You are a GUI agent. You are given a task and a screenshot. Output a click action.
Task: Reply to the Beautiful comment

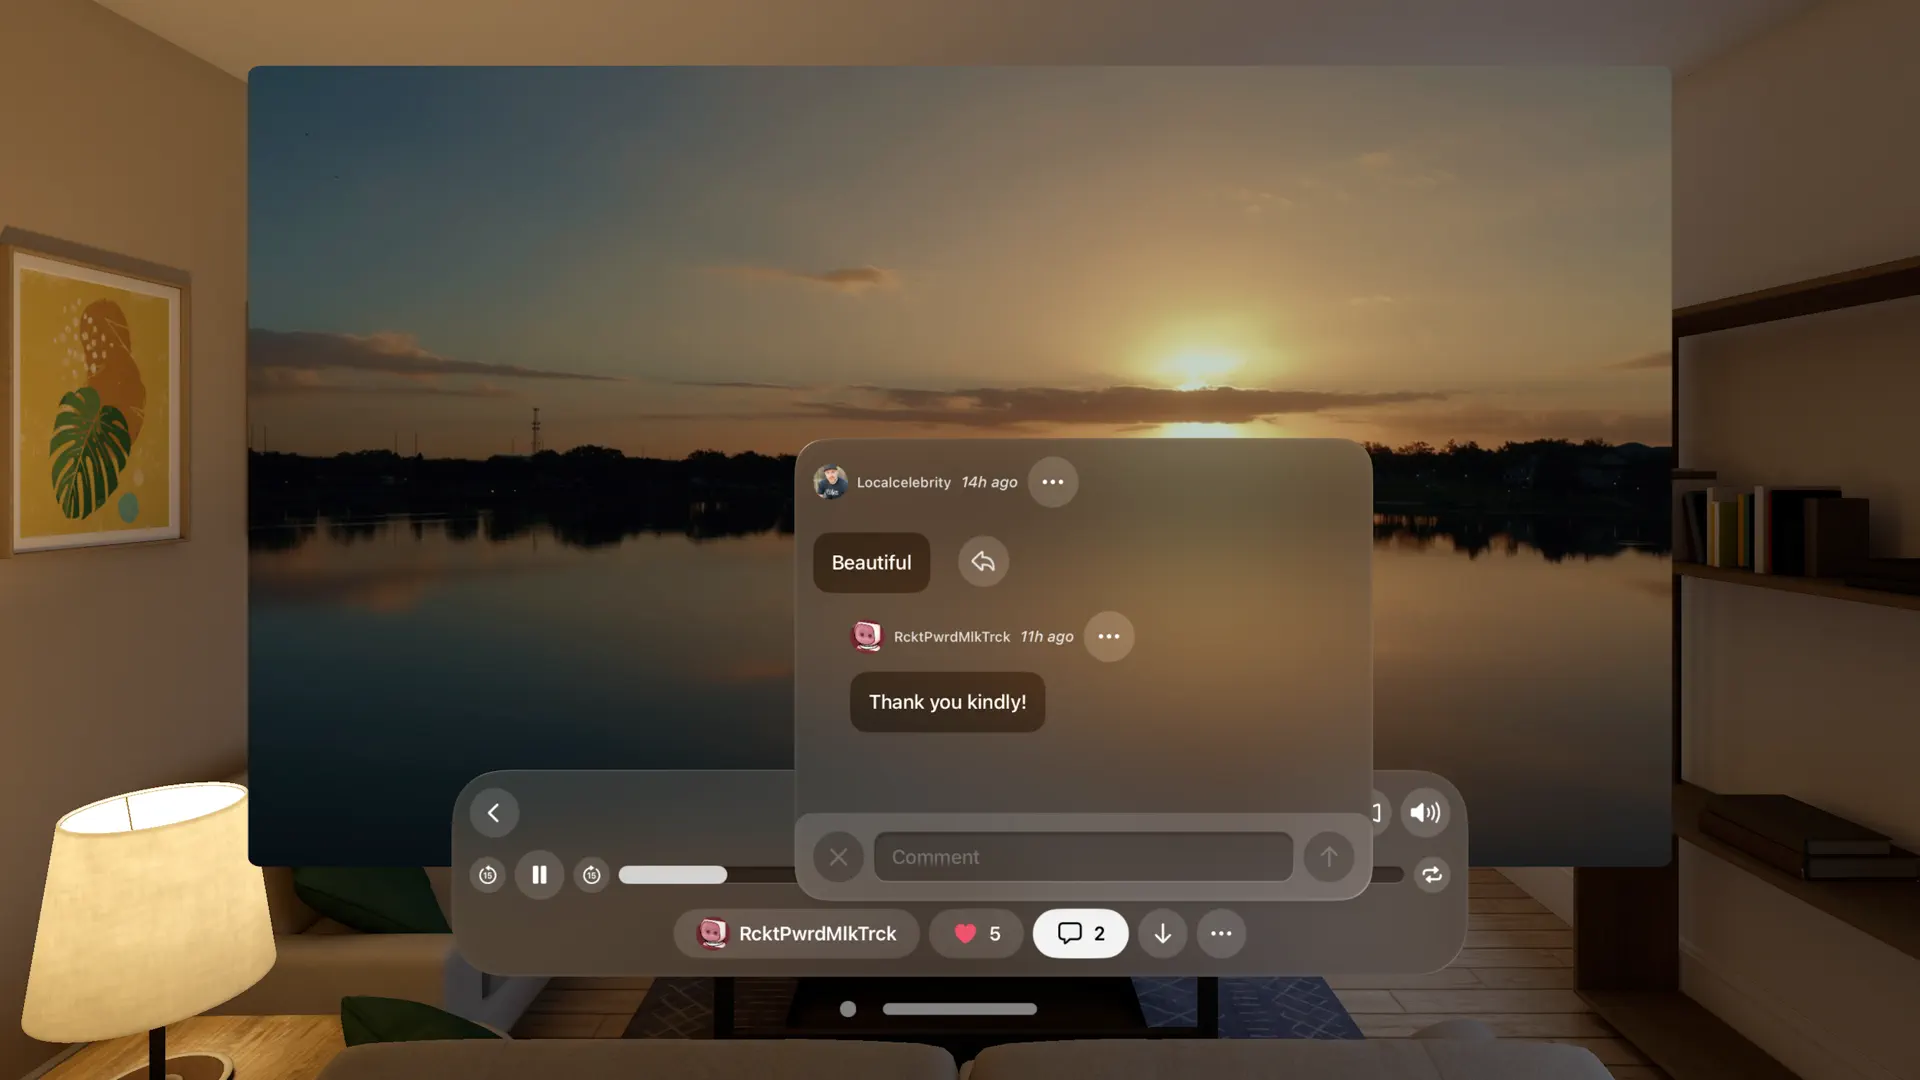pyautogui.click(x=983, y=562)
